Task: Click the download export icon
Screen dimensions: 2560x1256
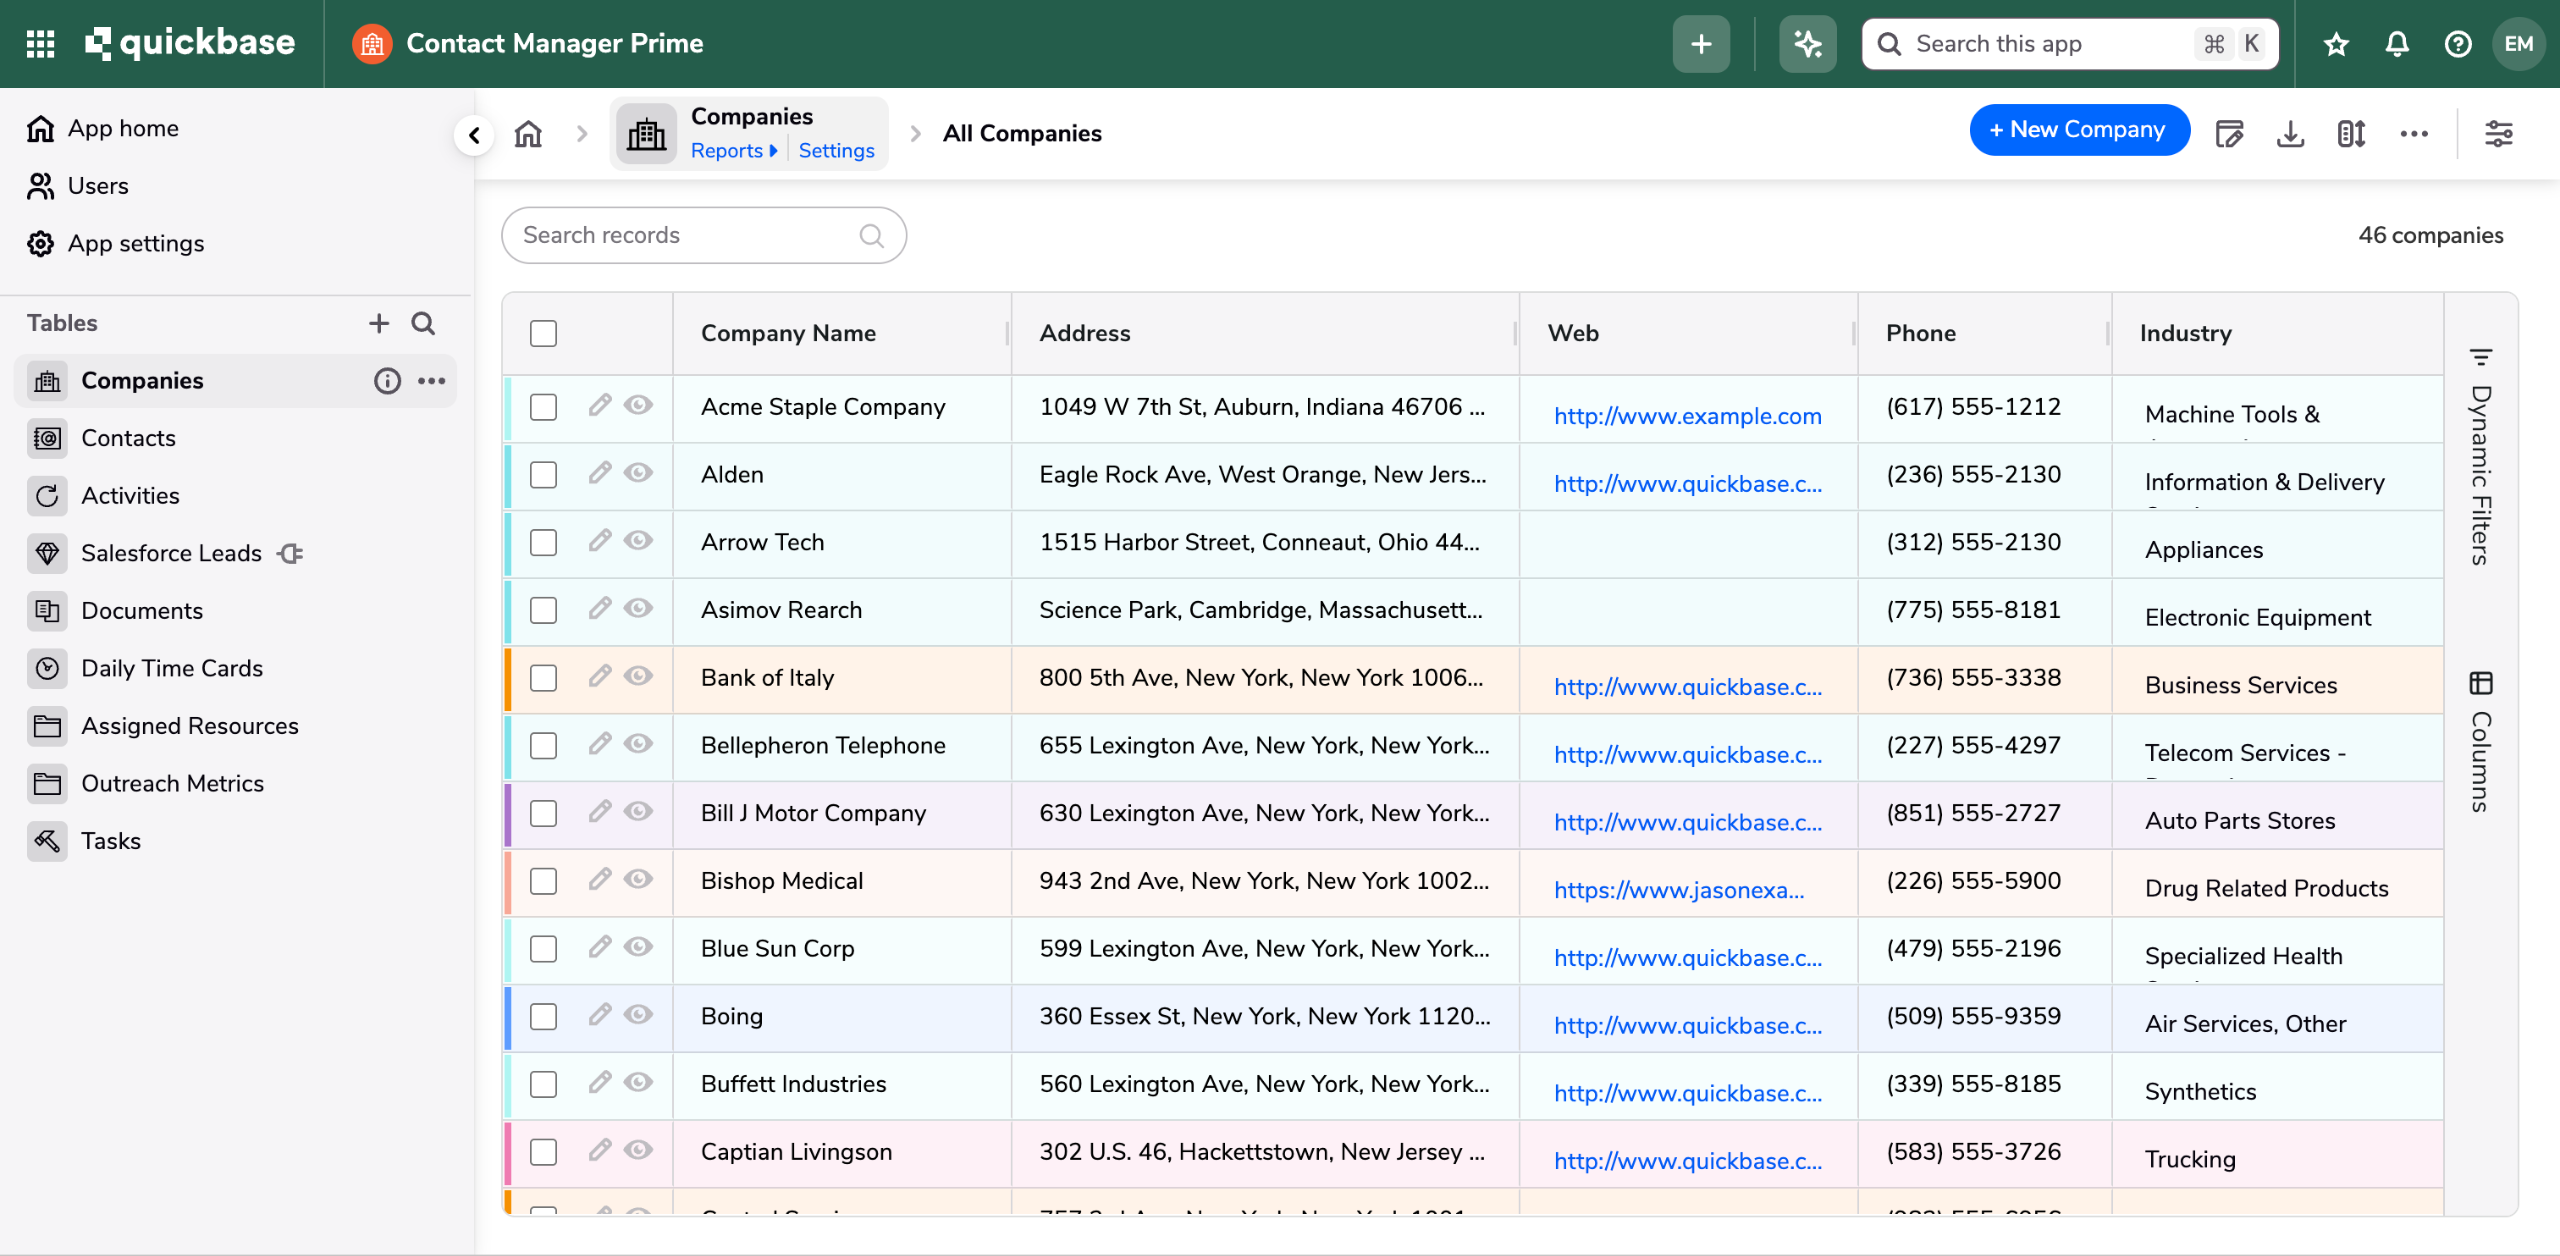Action: click(x=2290, y=133)
